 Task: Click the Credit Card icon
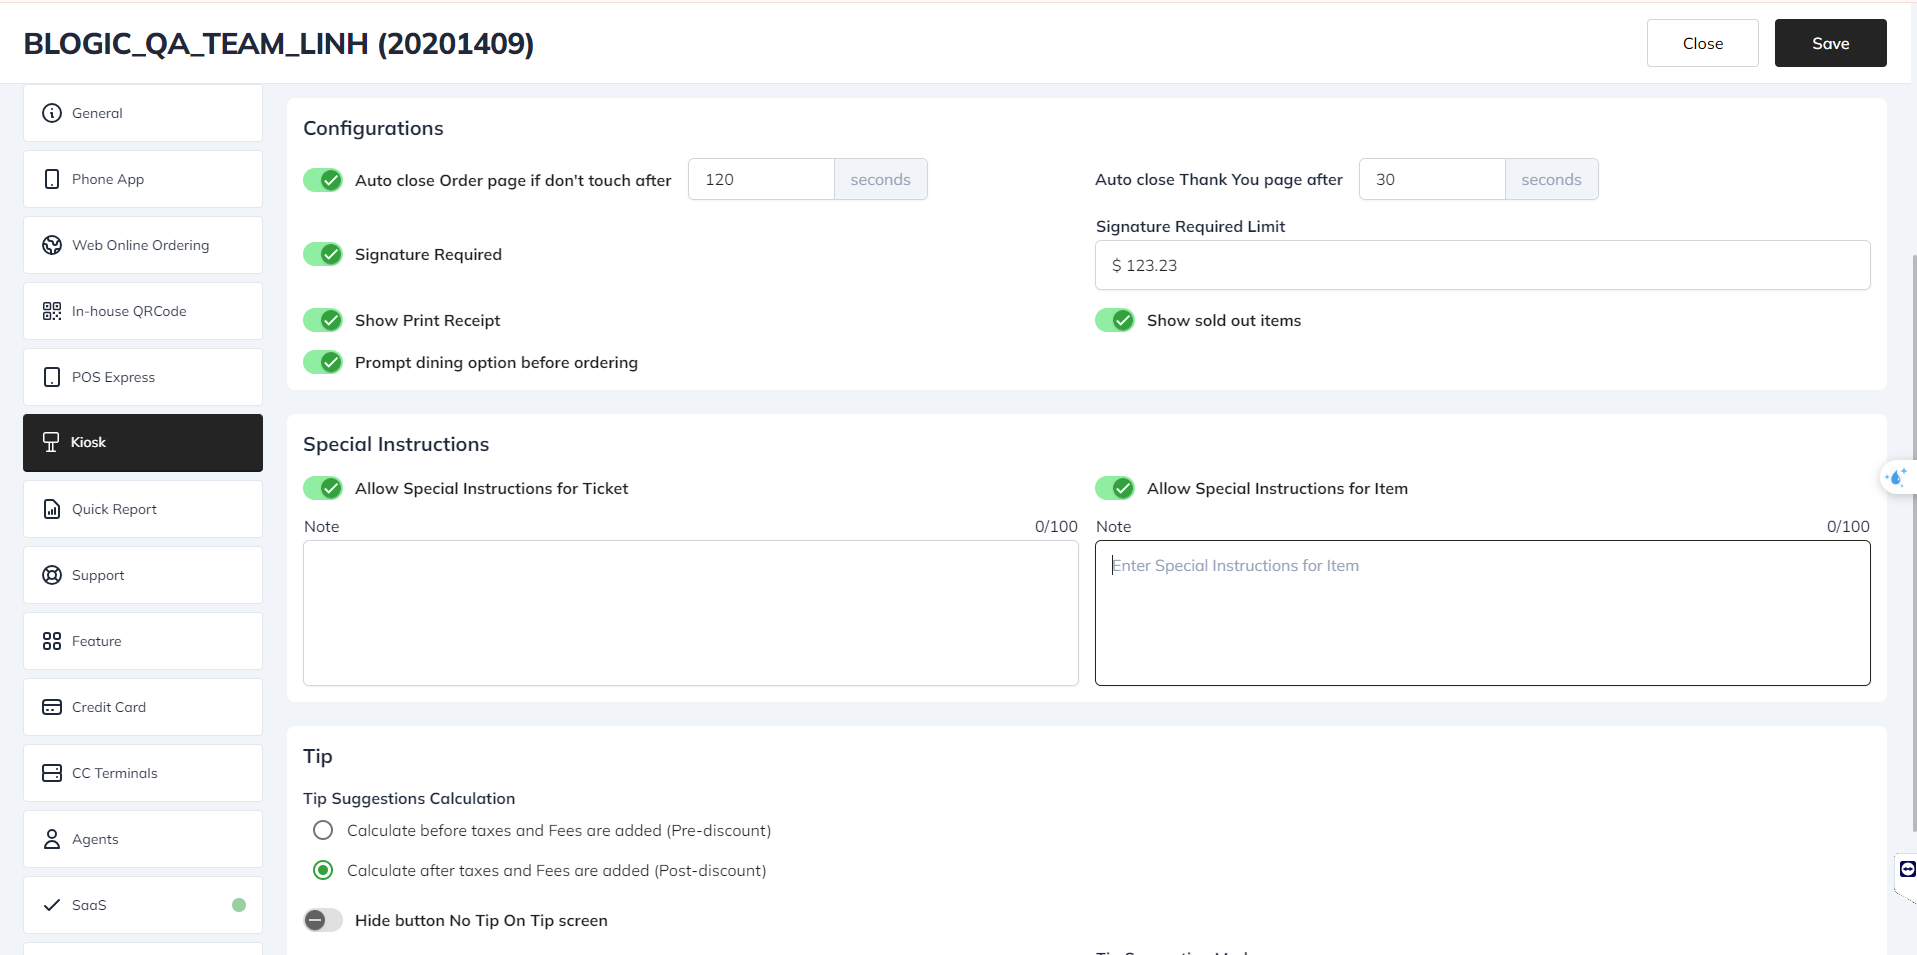pos(52,707)
